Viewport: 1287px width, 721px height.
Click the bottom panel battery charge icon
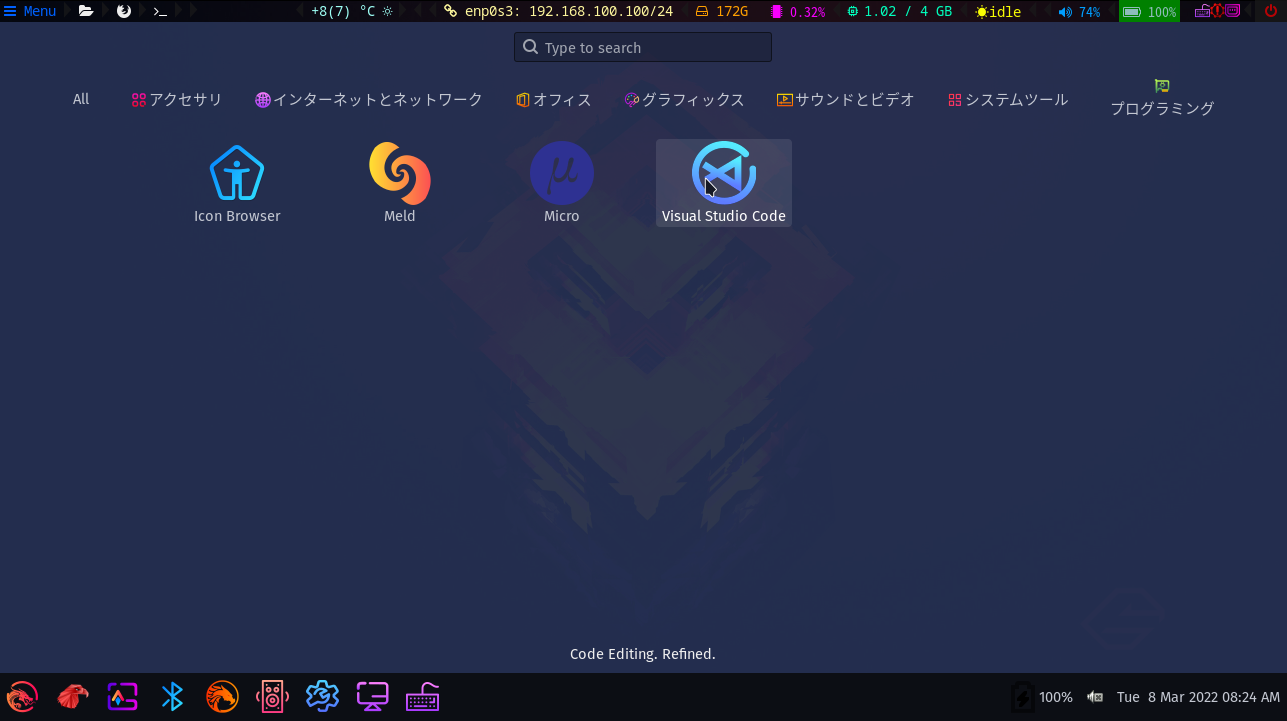pos(1022,697)
